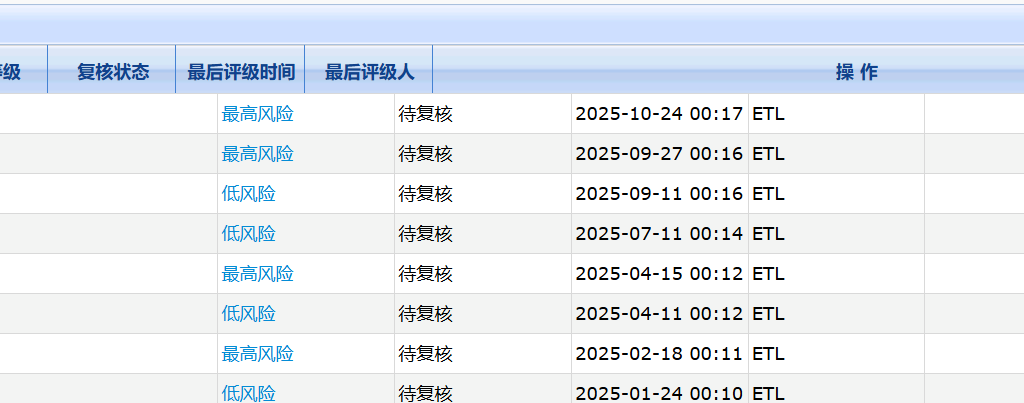Click ETL rater in 2025-02-18 row
This screenshot has width=1024, height=403.
click(x=768, y=354)
